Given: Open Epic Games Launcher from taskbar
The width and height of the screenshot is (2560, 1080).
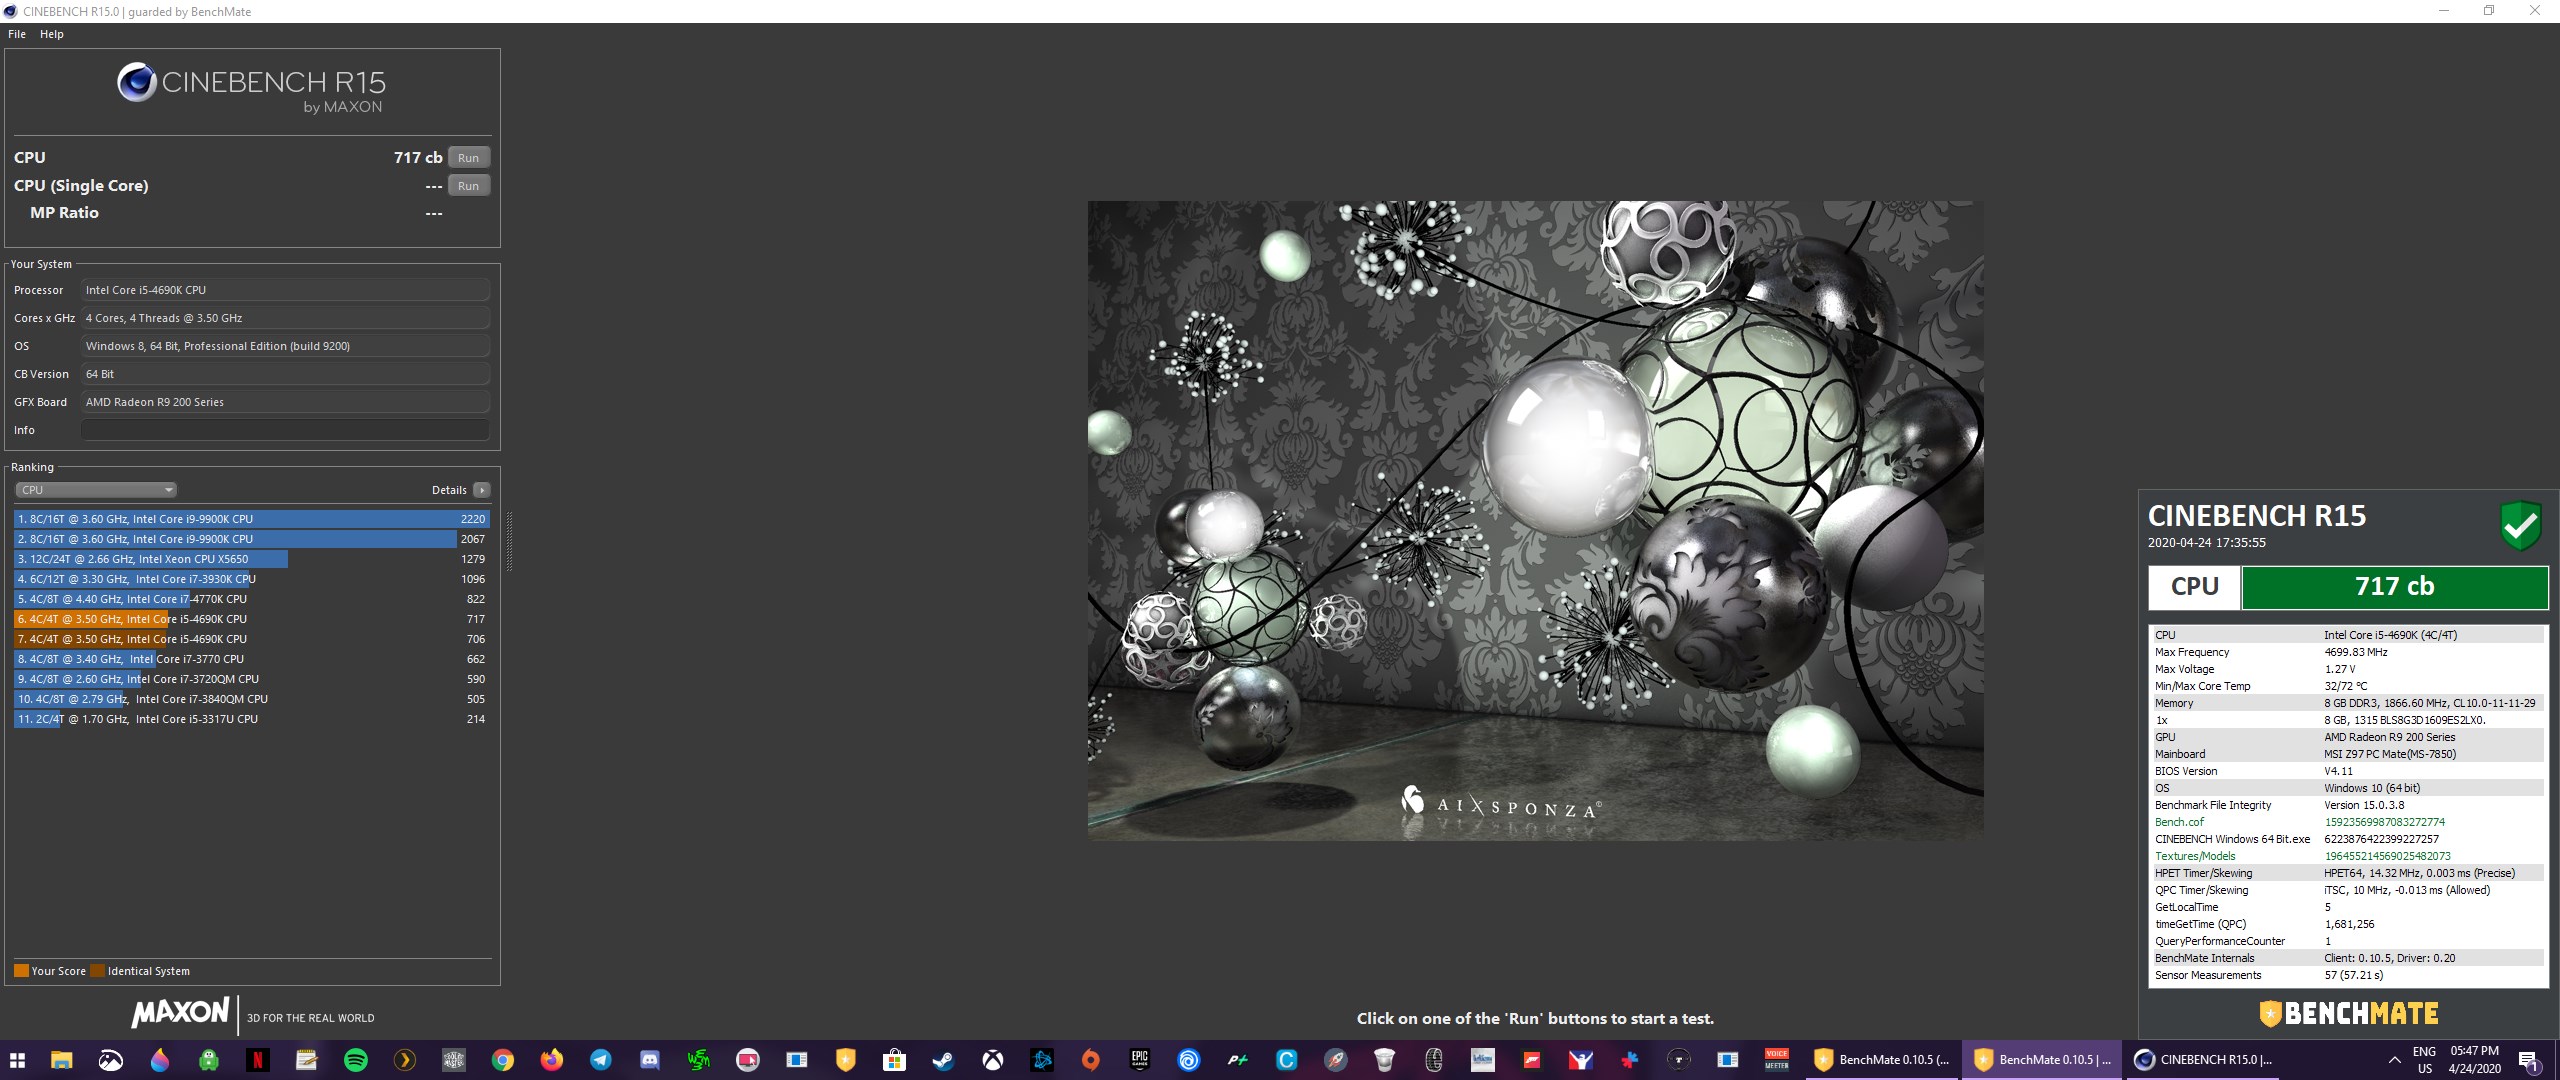Looking at the screenshot, I should click(1140, 1060).
